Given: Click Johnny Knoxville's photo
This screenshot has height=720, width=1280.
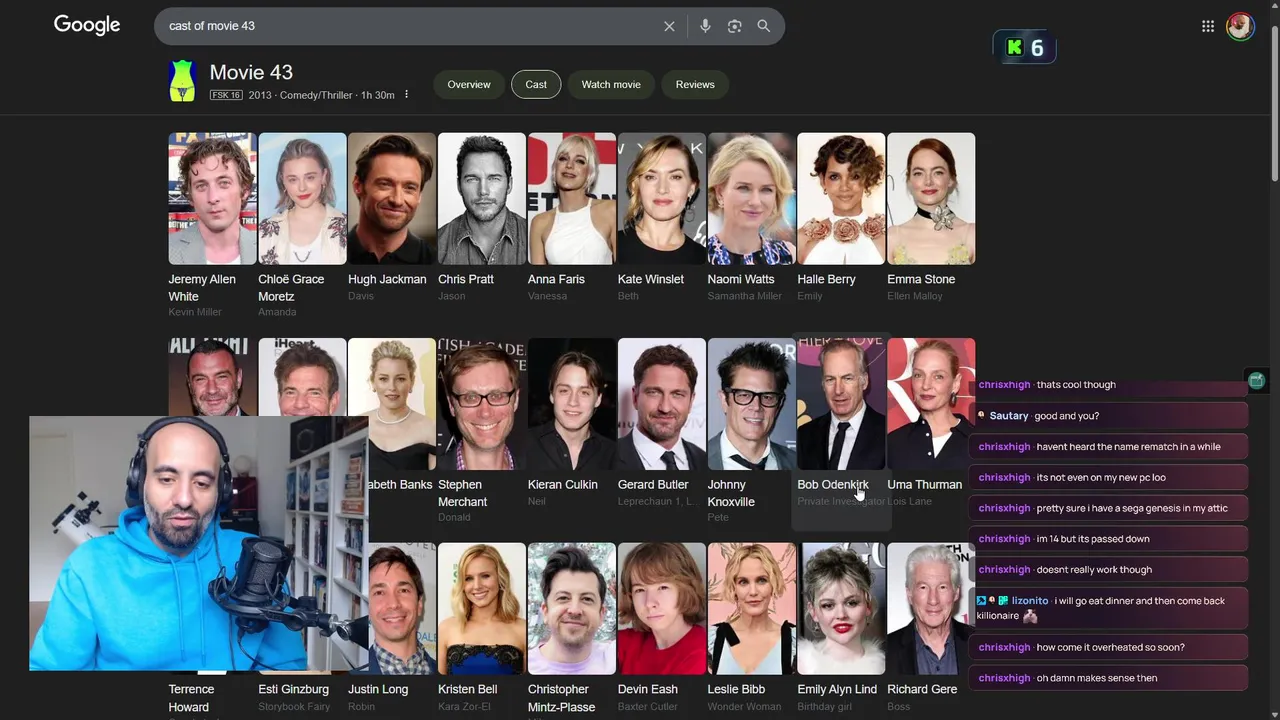Looking at the screenshot, I should coord(751,404).
